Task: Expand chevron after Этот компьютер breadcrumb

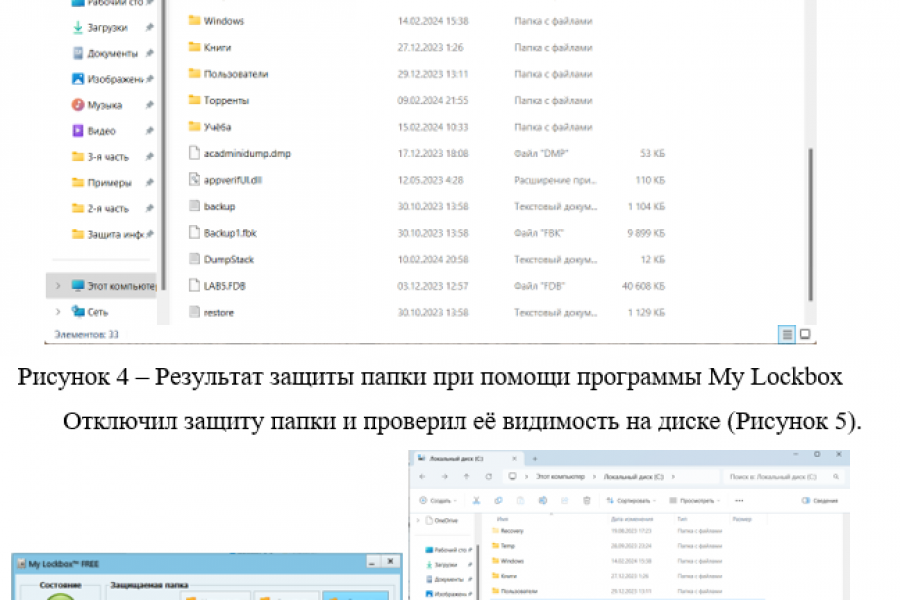Action: (594, 477)
